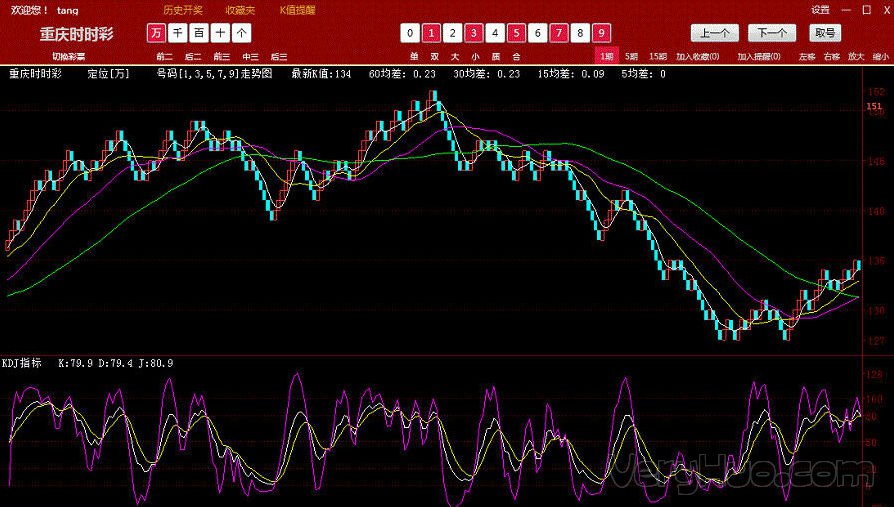
Task: Select the 大 big-number filter
Action: 454,57
